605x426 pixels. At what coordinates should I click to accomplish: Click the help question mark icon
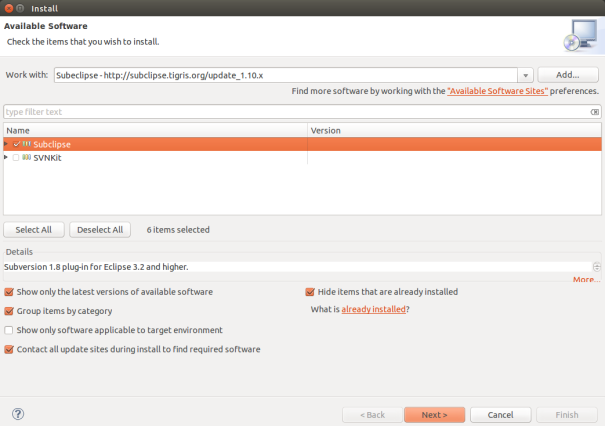tap(18, 414)
